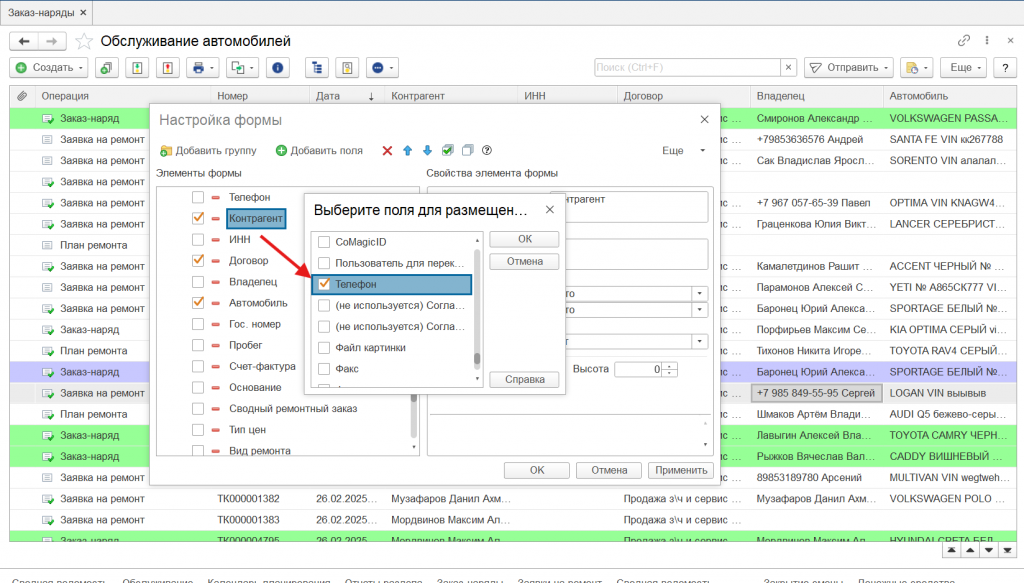Enable the CoMagicID checkbox
Screen dimensions: 1024x583
tap(323, 242)
